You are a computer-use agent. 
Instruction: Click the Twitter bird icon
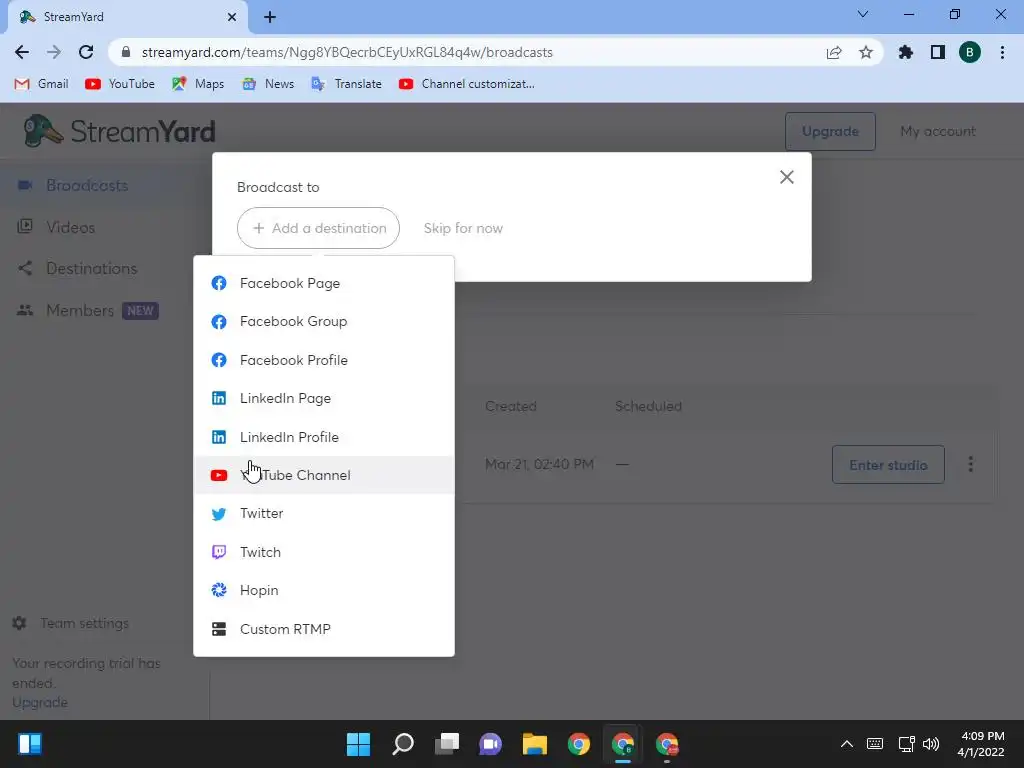219,514
